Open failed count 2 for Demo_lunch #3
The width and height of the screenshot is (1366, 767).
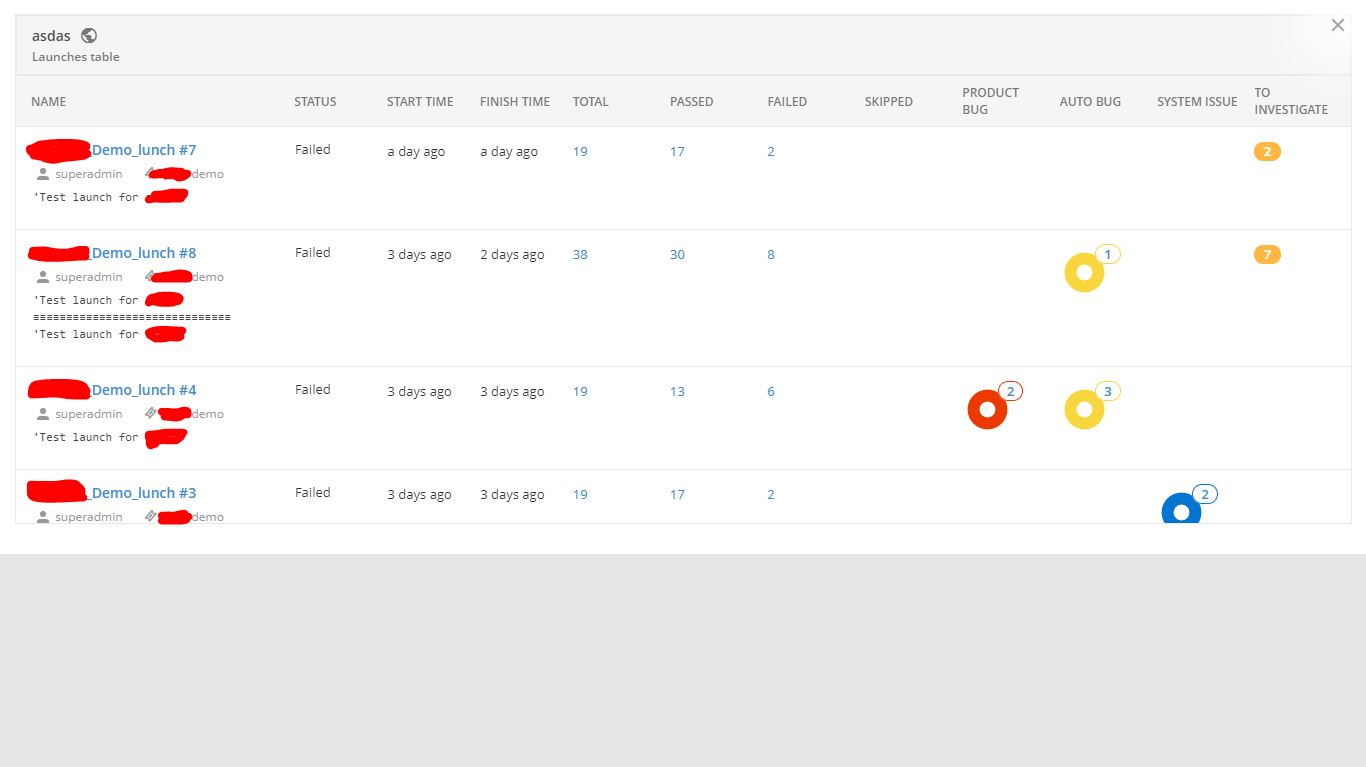pyautogui.click(x=771, y=495)
